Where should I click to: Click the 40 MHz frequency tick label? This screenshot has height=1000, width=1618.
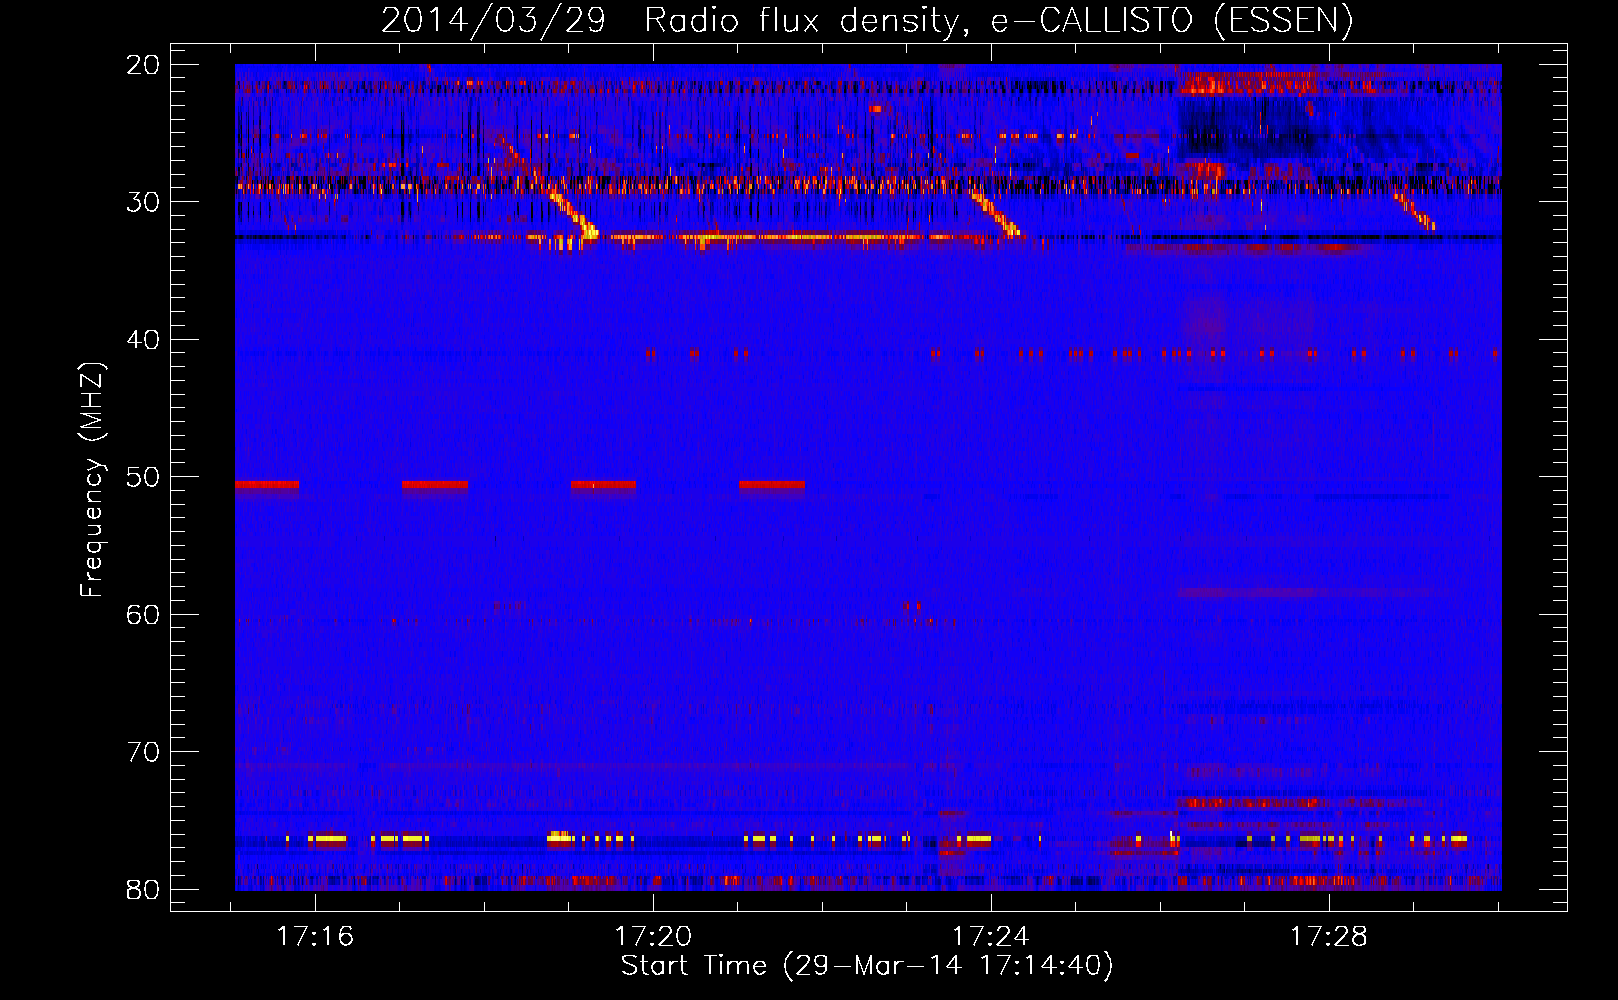point(144,340)
